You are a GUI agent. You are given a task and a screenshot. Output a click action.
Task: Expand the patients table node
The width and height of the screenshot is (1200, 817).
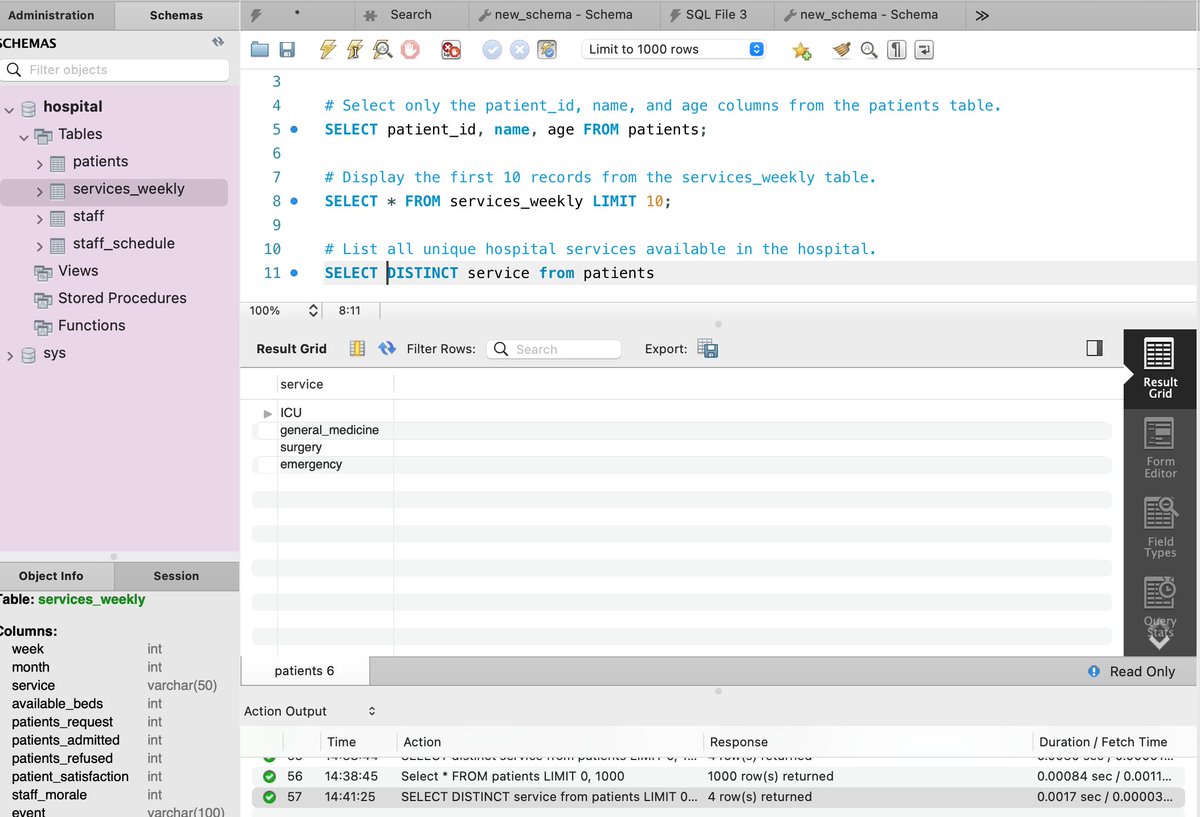coord(39,163)
